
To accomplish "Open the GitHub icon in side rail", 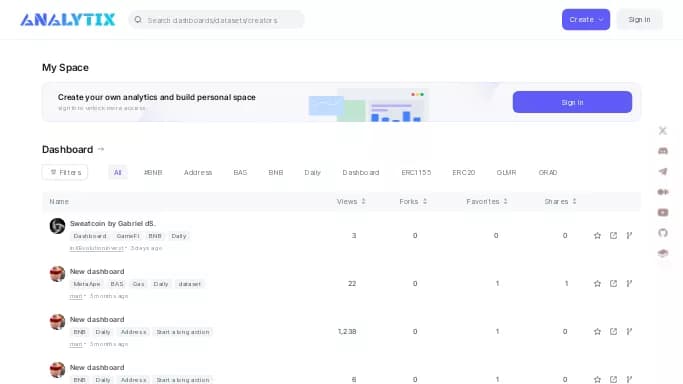I will coord(663,232).
